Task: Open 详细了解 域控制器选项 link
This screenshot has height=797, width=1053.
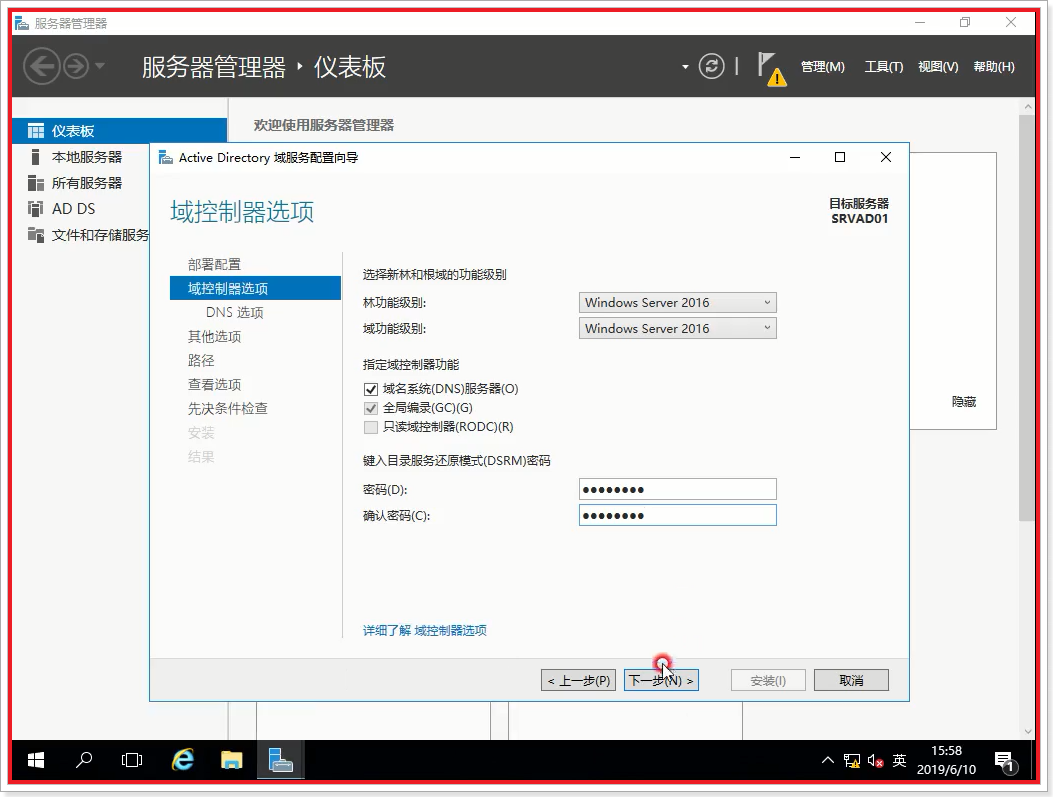Action: click(424, 630)
